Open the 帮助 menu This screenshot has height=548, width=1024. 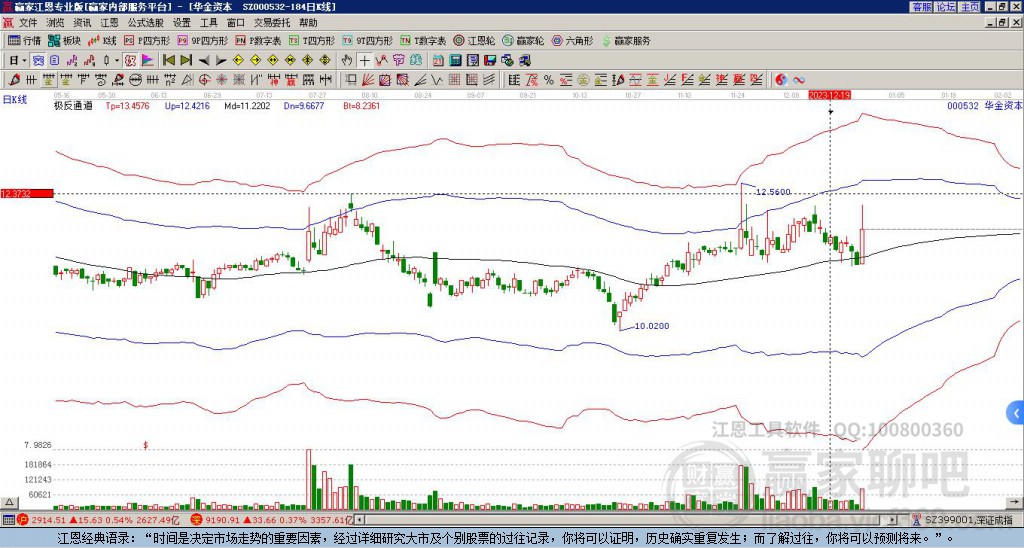308,22
